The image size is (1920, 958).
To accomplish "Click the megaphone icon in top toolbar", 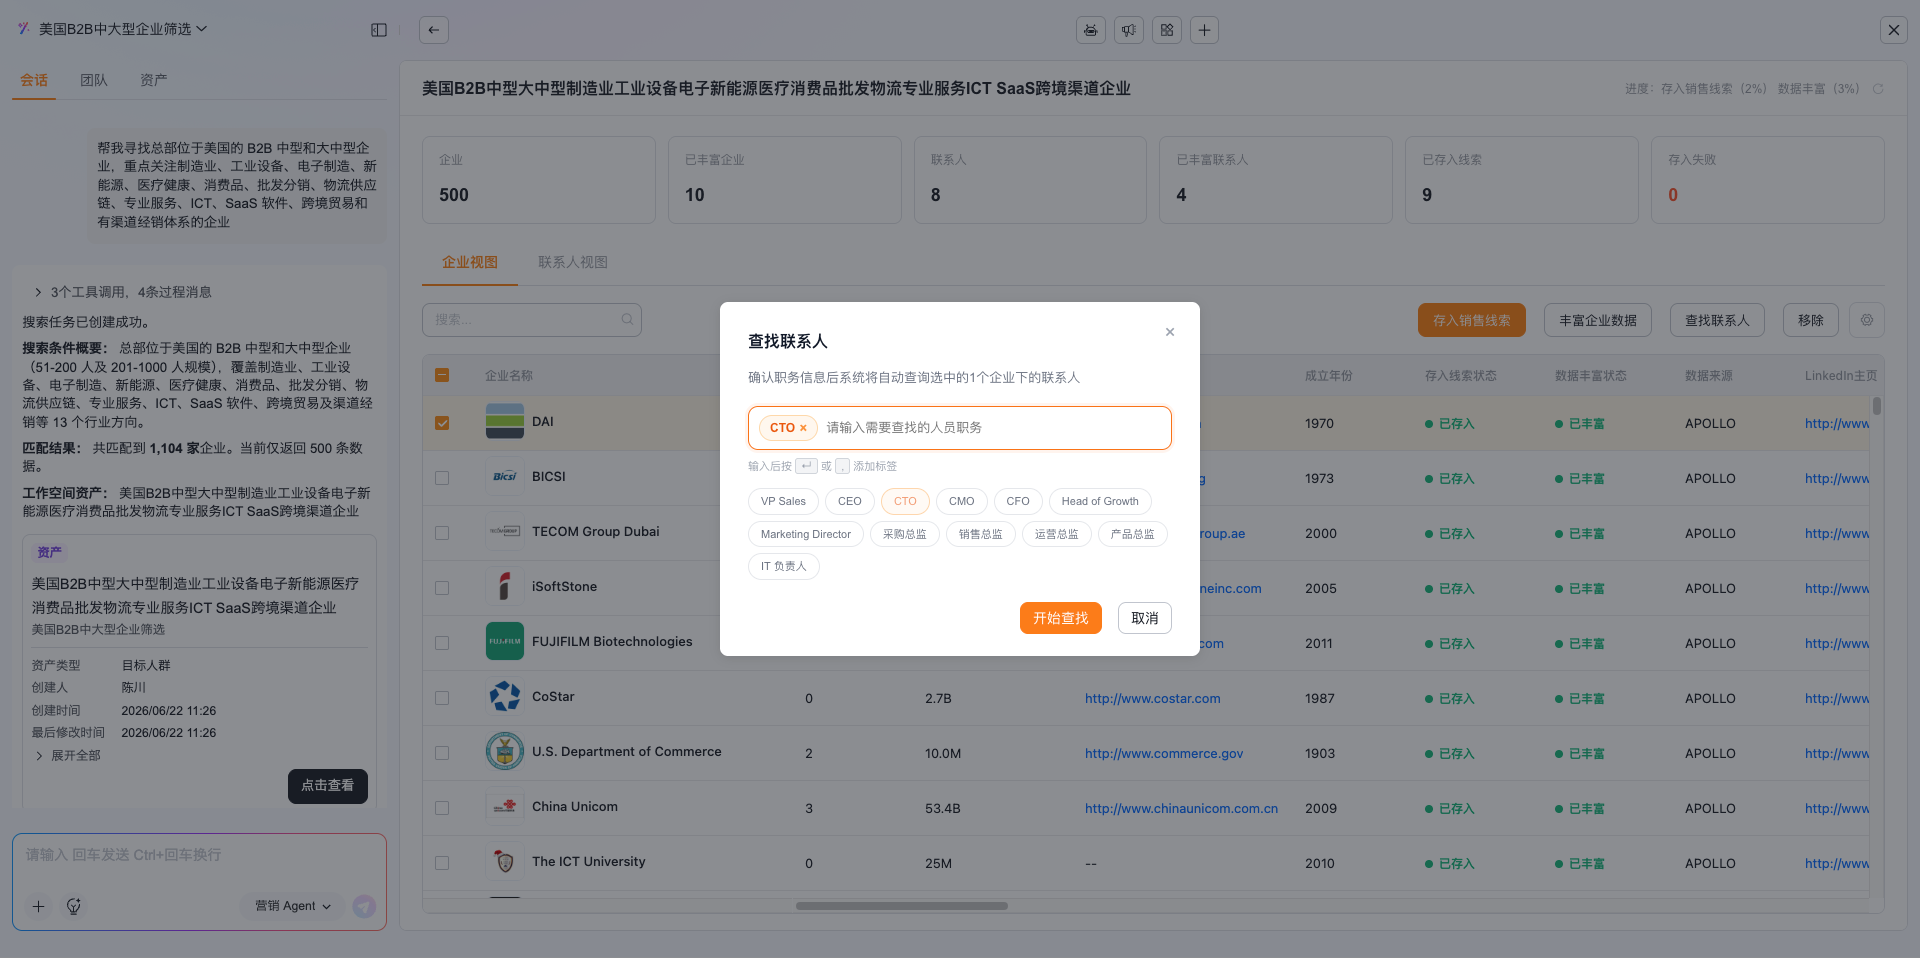I will (x=1129, y=30).
